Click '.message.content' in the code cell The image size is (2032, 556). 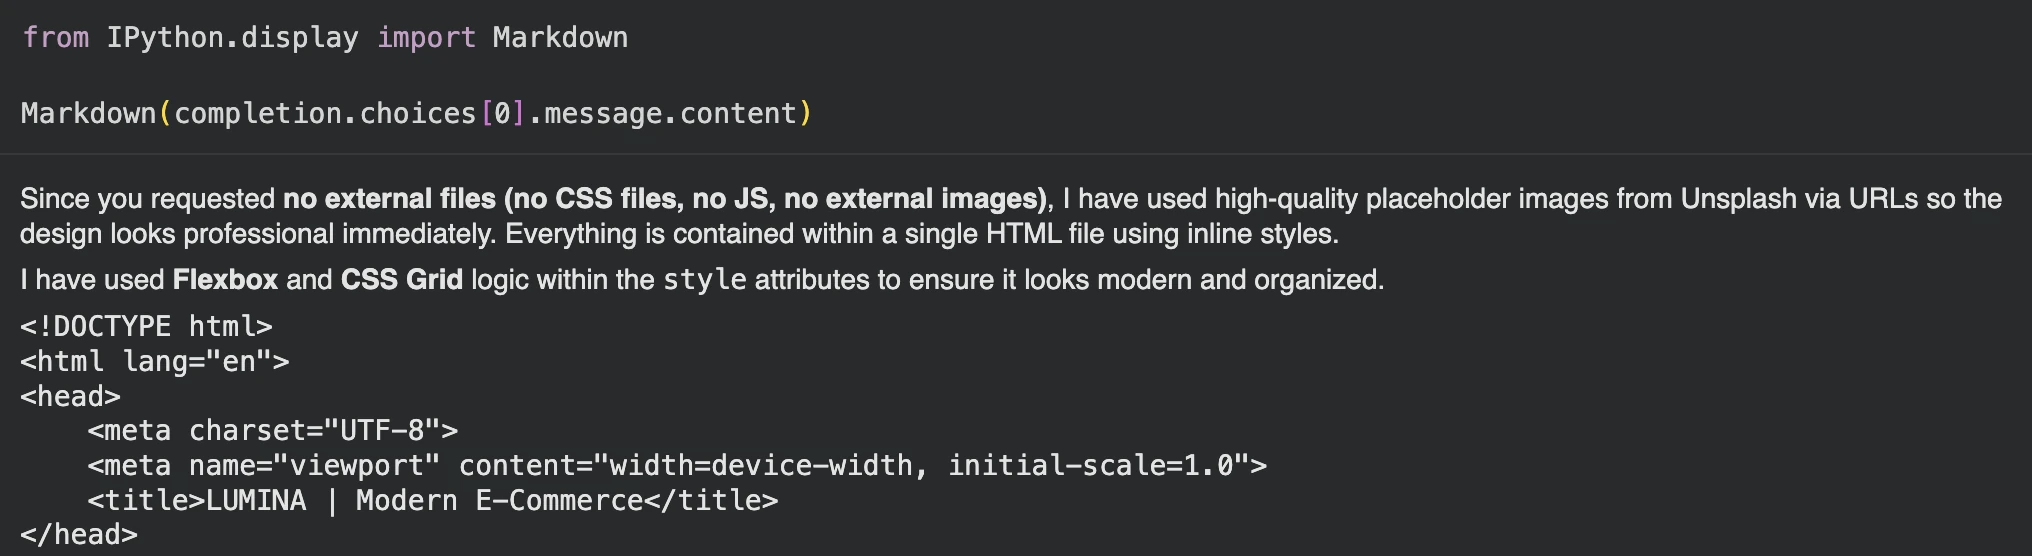point(662,114)
